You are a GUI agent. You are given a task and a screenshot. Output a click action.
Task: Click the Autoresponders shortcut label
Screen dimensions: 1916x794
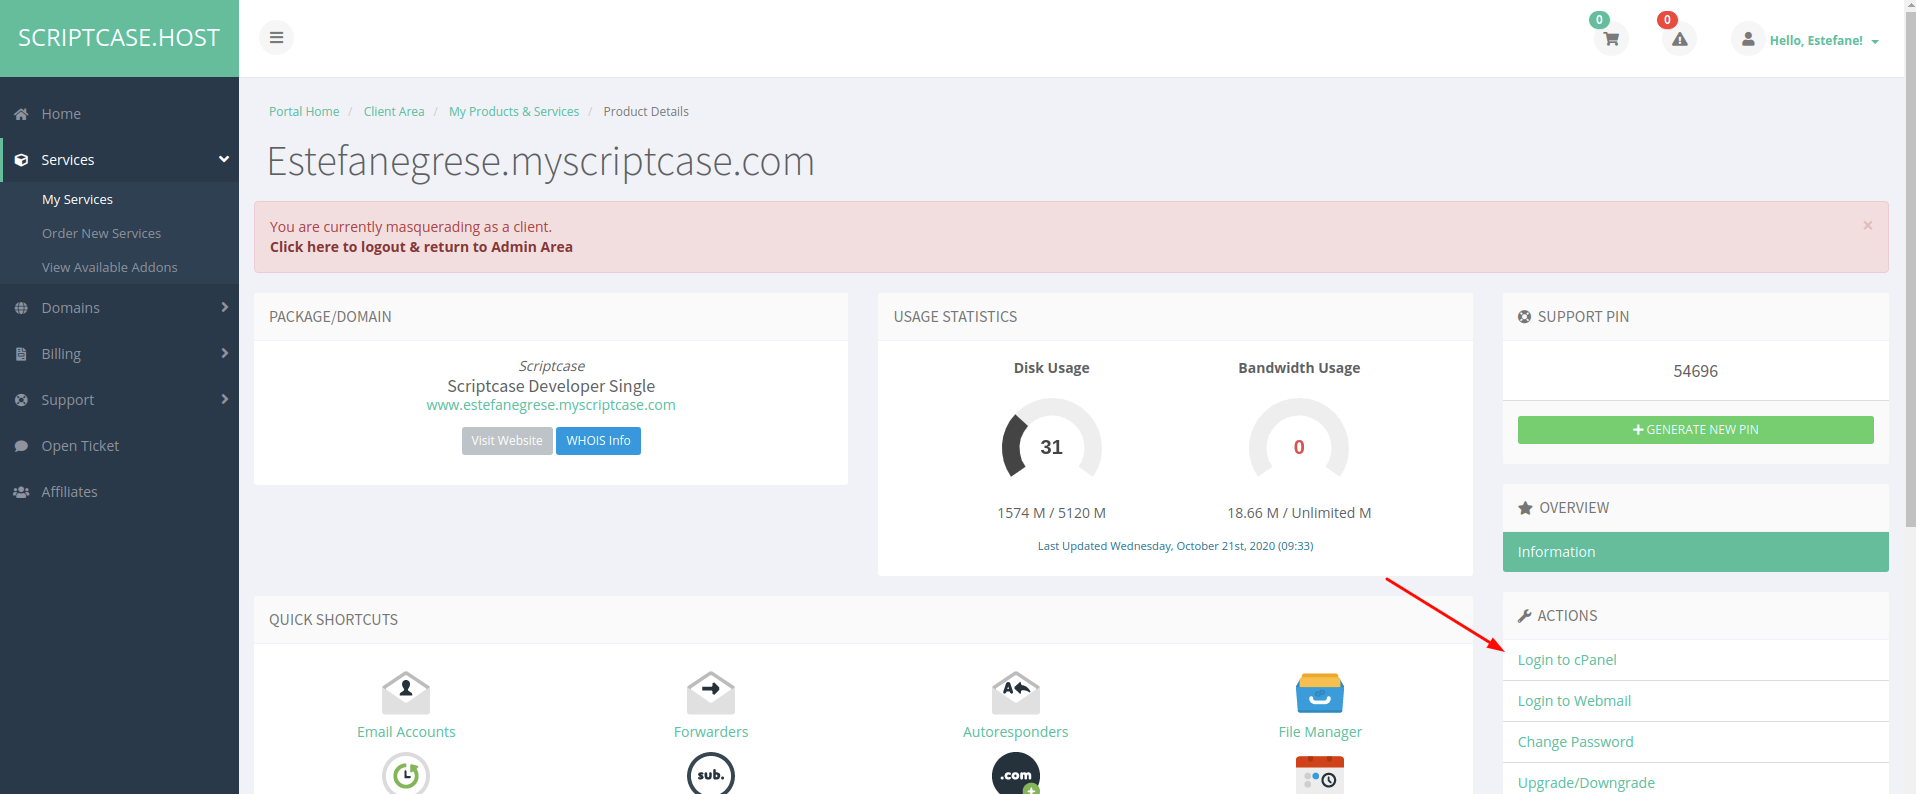1016,732
